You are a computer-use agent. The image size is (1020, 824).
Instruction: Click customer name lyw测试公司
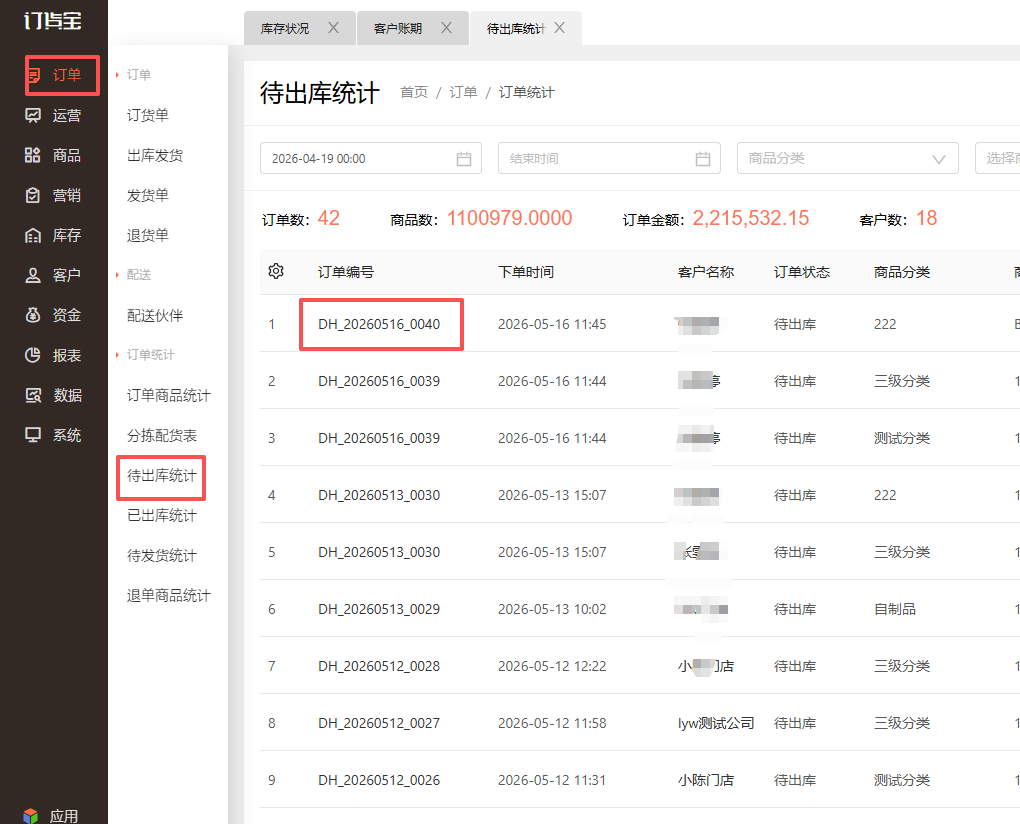(x=716, y=723)
